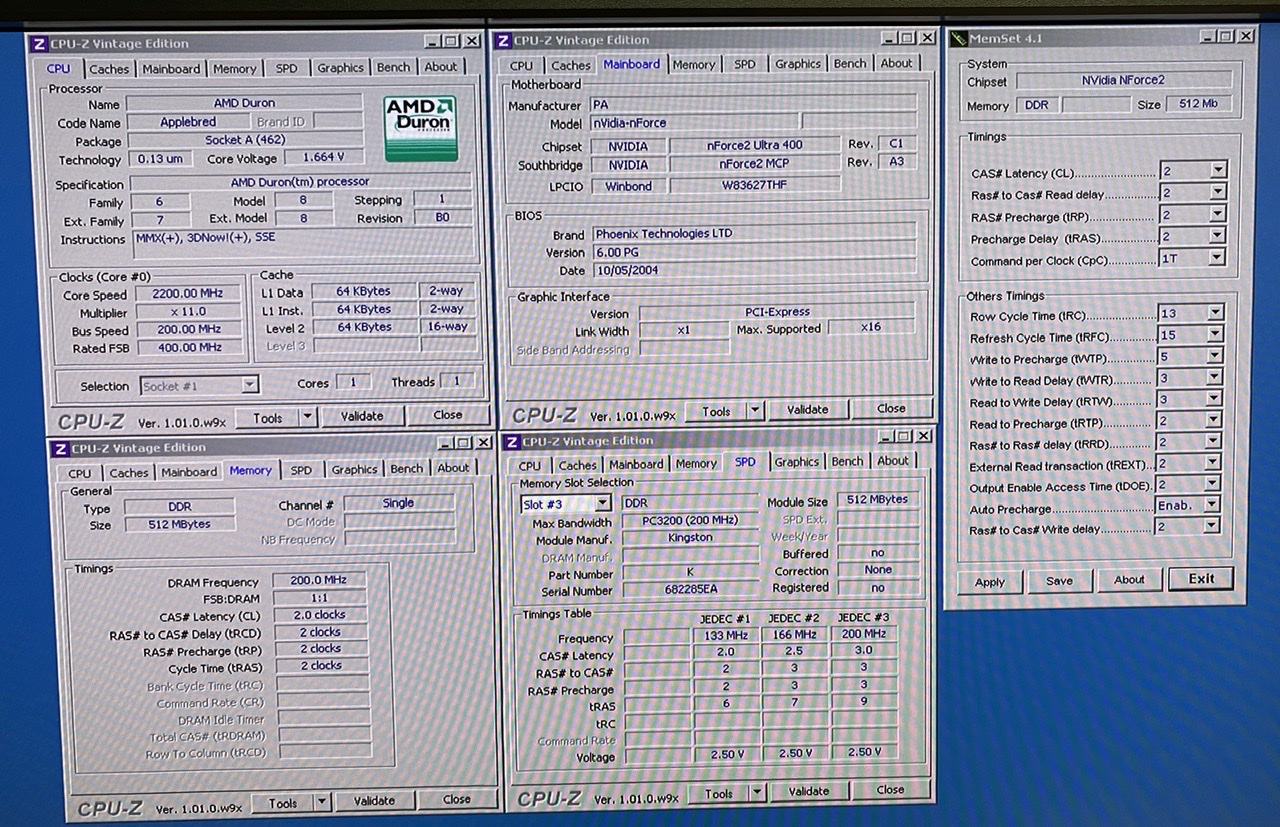The width and height of the screenshot is (1280, 827).
Task: Open Tools dropdown arrow in the CPU window
Action: point(307,418)
